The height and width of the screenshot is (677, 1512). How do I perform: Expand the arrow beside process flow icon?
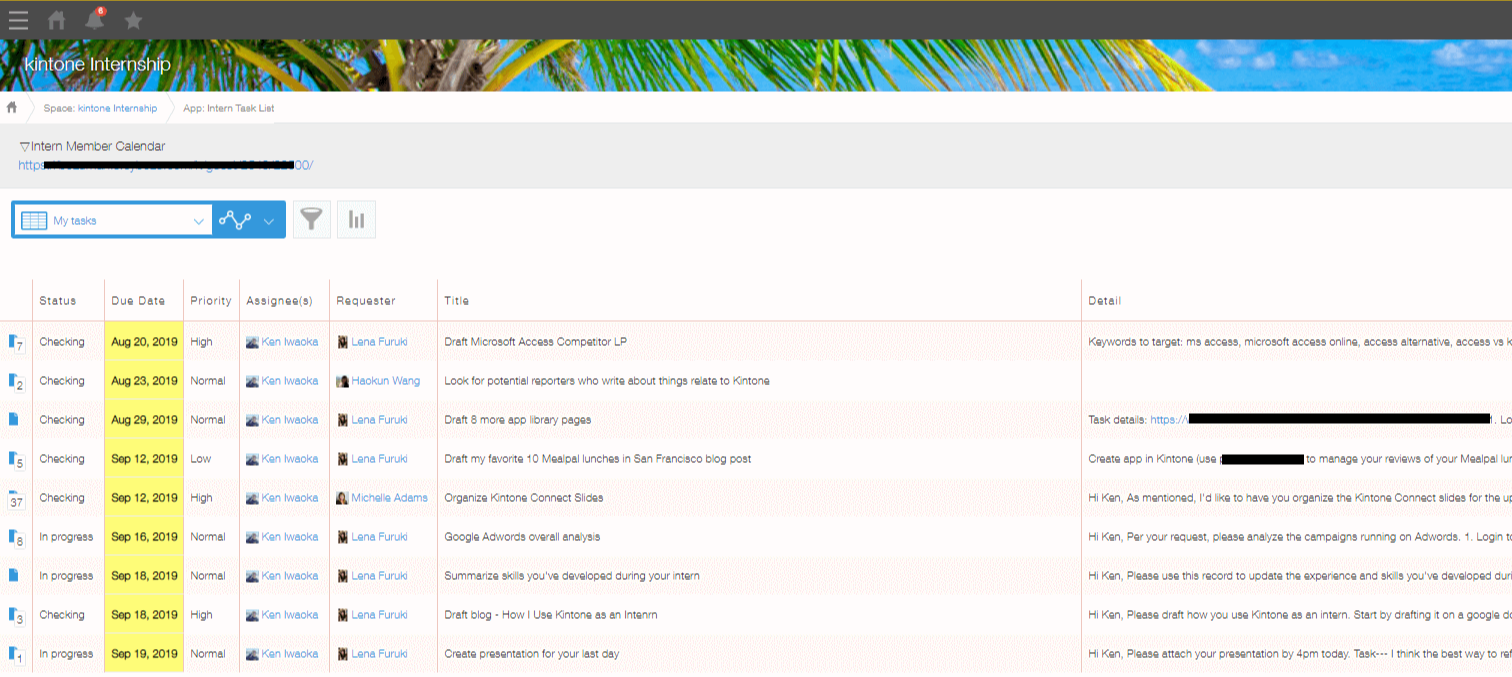269,221
